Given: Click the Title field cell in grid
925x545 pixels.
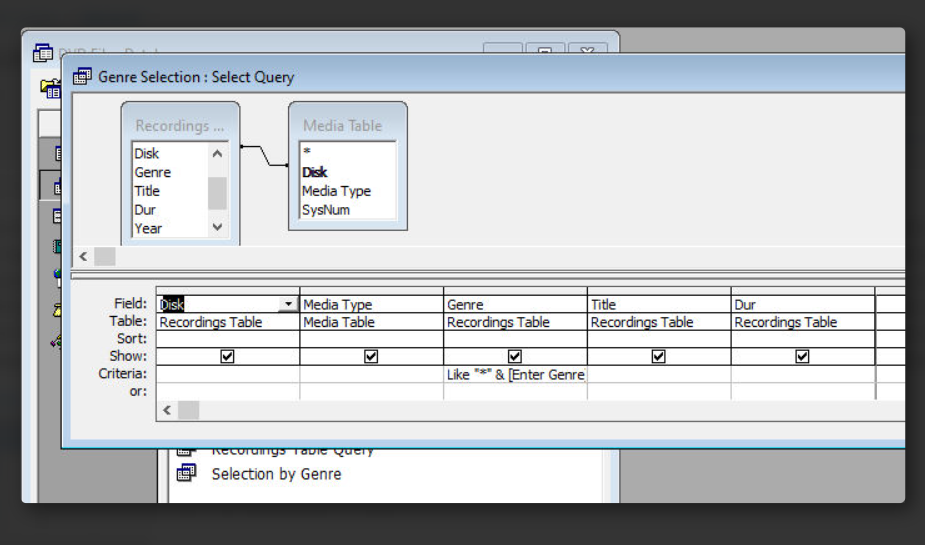Looking at the screenshot, I should point(659,304).
